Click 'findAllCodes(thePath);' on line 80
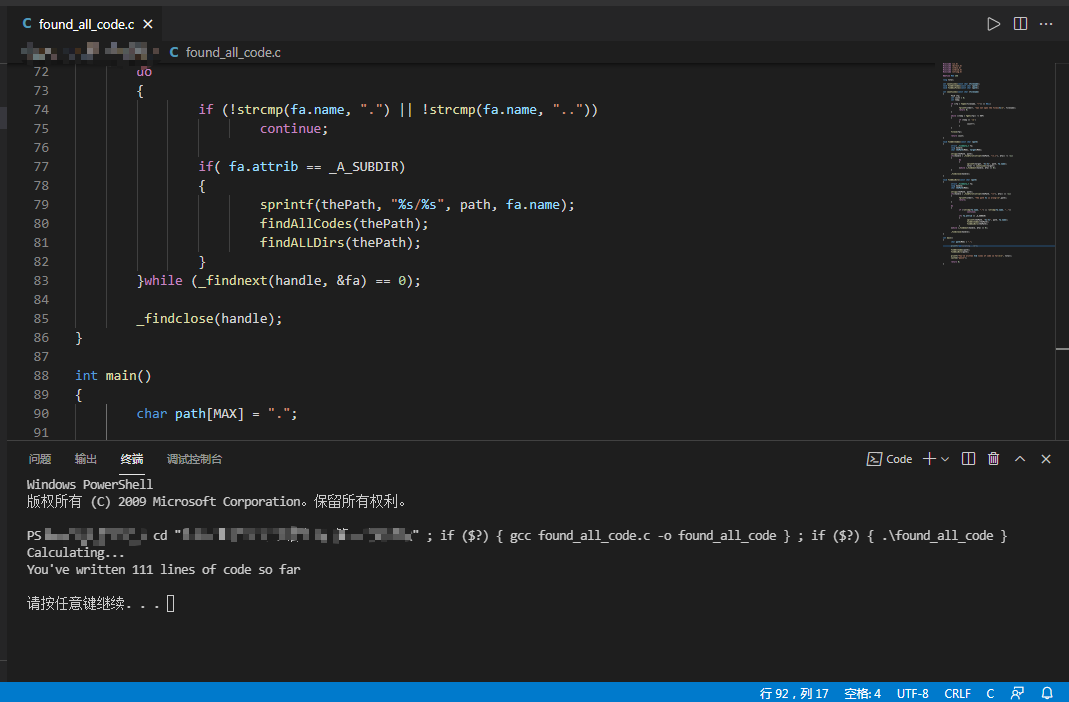 coord(344,224)
